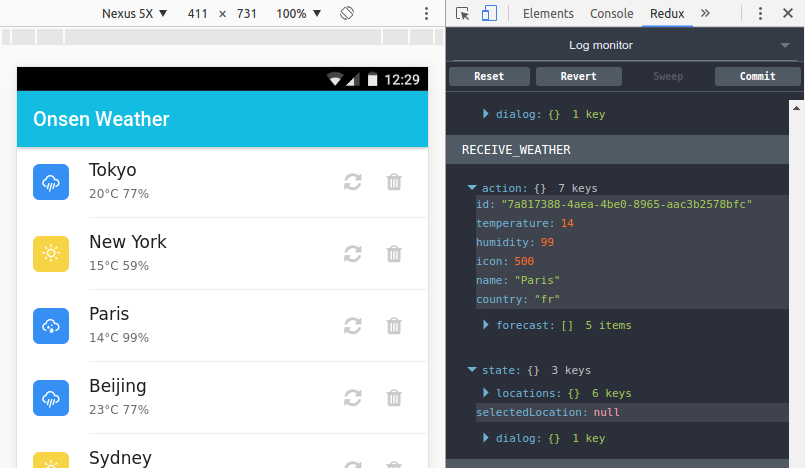This screenshot has height=468, width=805.
Task: Click Paris's drizzle cloud icon
Action: coord(51,325)
